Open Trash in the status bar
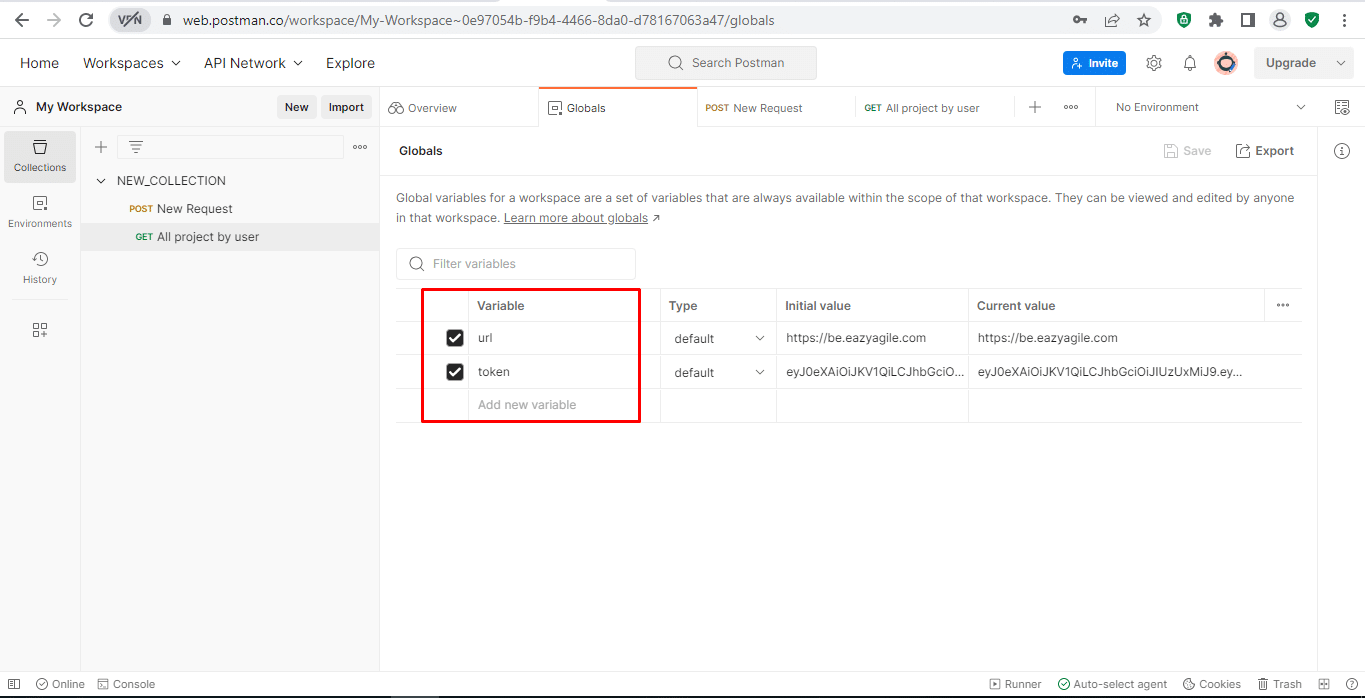Screen dimensions: 1365x698 click(x=1280, y=684)
